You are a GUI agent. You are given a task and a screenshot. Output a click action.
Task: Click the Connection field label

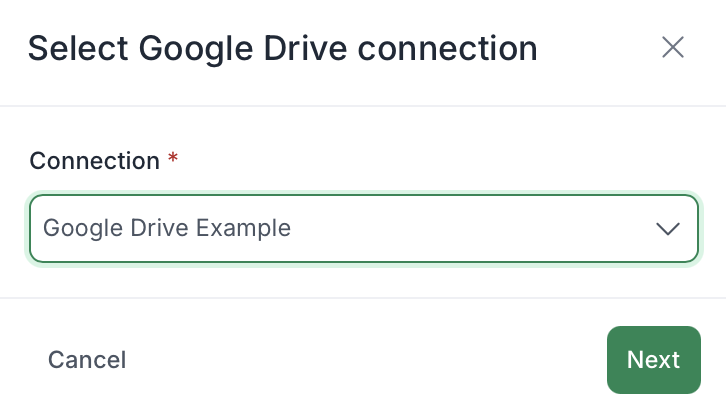[x=94, y=161]
